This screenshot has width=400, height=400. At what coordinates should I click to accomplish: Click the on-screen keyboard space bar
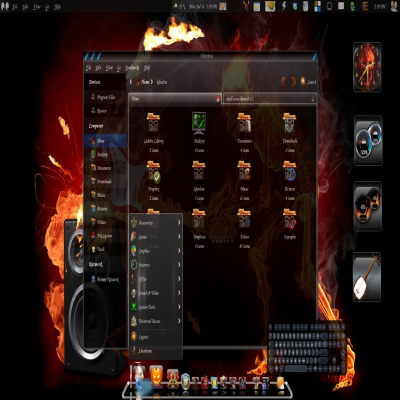click(x=296, y=369)
